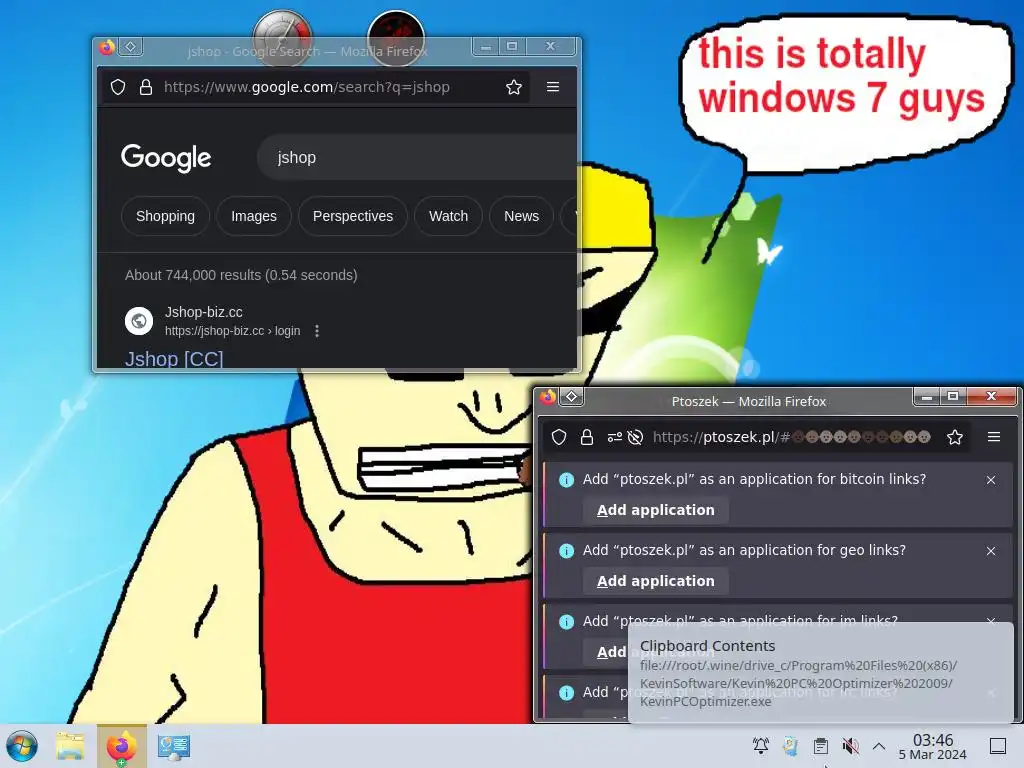Image resolution: width=1024 pixels, height=768 pixels.
Task: Maximize the Ptoszek Firefox window
Action: tap(953, 396)
